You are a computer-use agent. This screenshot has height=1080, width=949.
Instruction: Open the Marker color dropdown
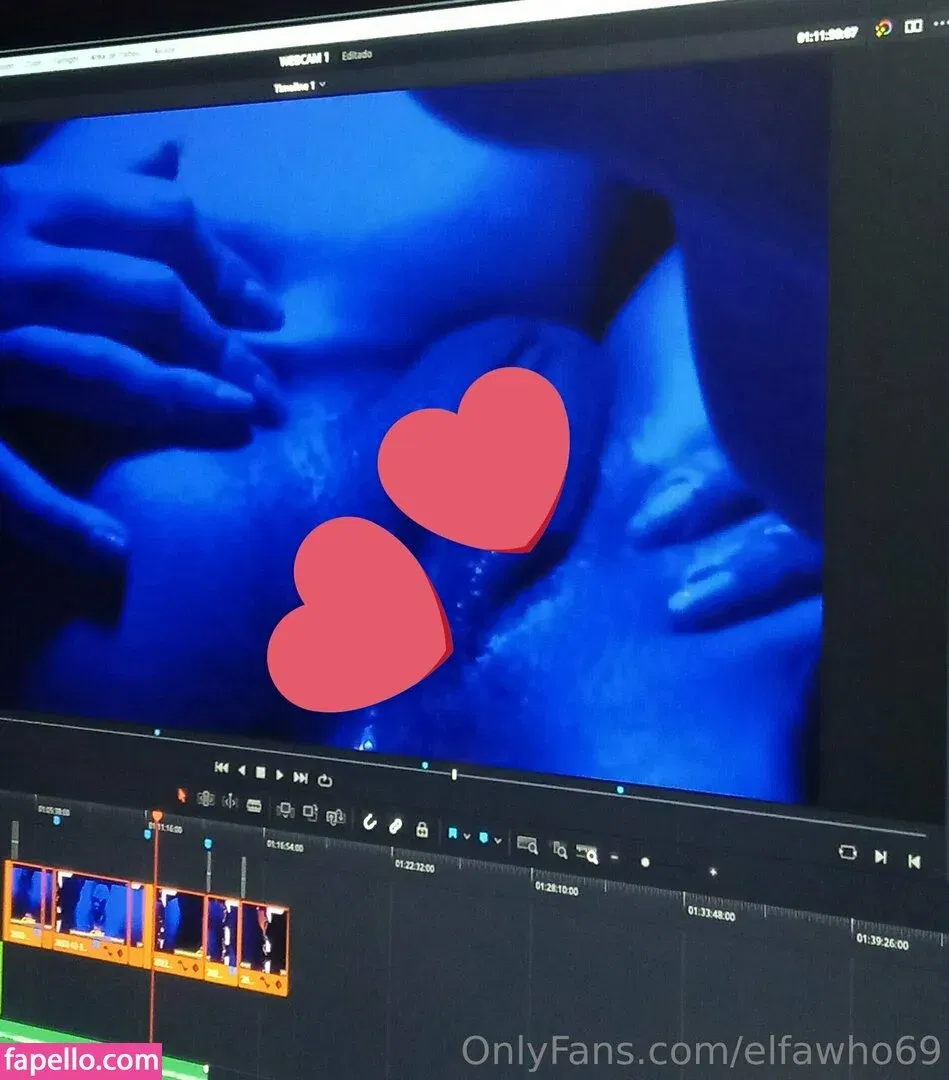click(497, 839)
